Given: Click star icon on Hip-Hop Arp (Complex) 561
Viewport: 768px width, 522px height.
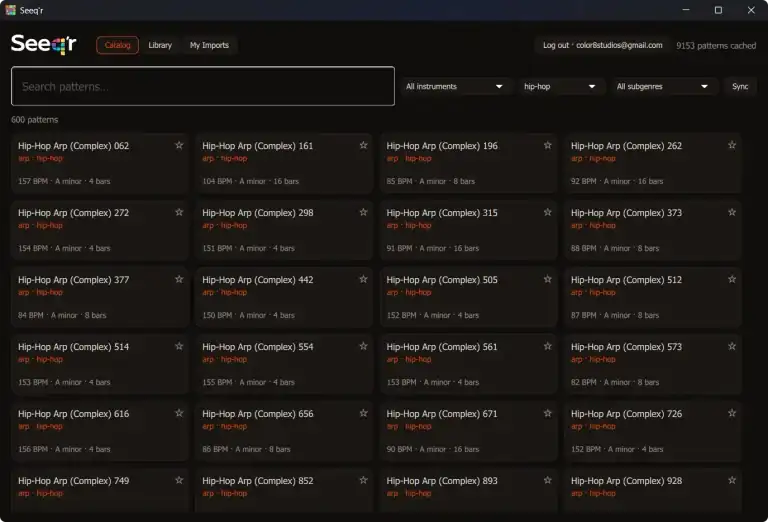Looking at the screenshot, I should [548, 347].
